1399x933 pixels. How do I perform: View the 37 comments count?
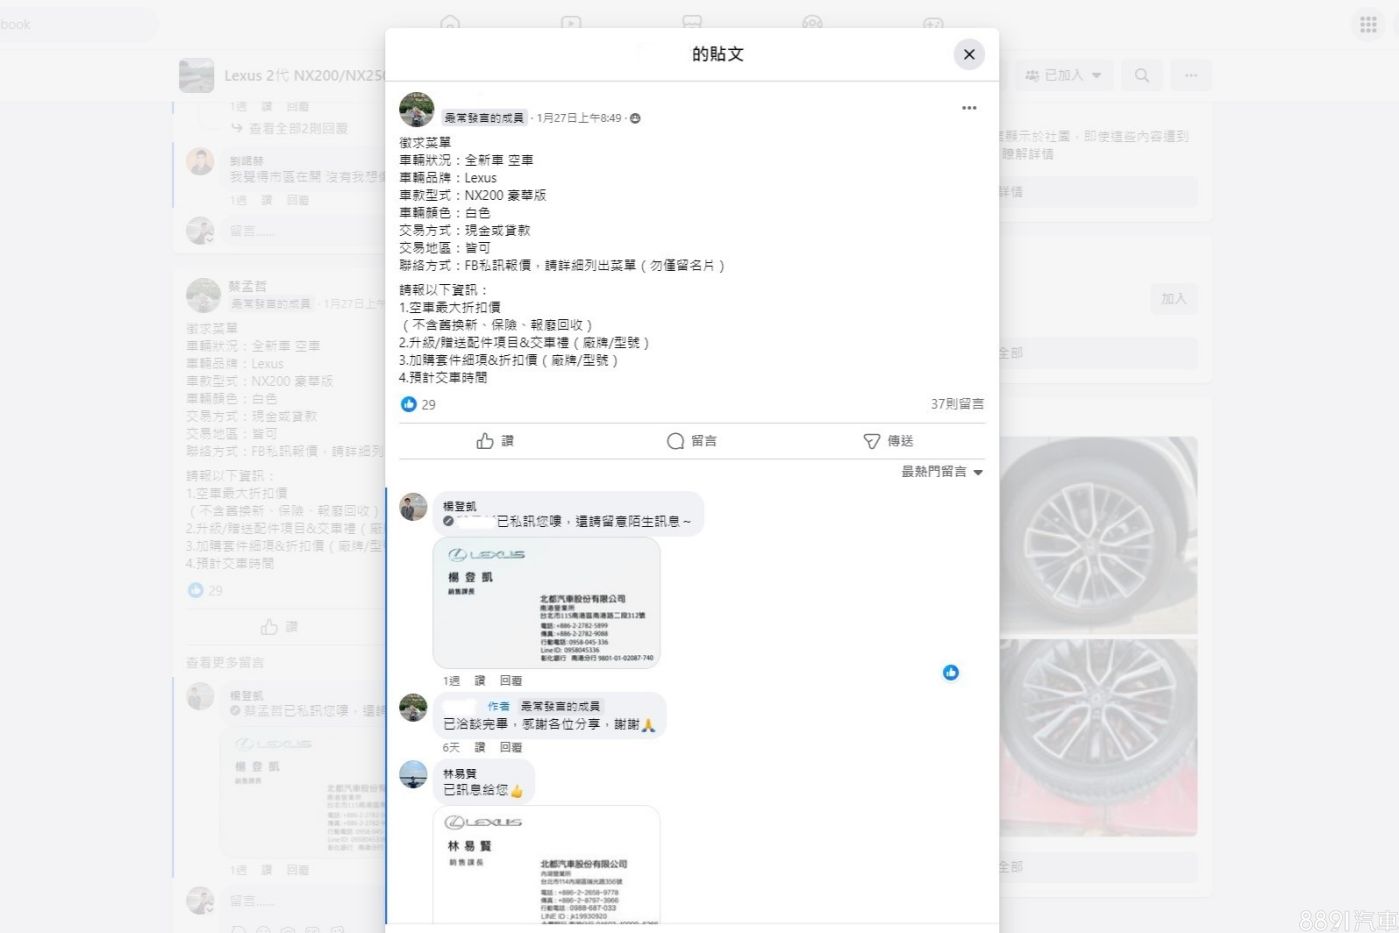pyautogui.click(x=956, y=404)
